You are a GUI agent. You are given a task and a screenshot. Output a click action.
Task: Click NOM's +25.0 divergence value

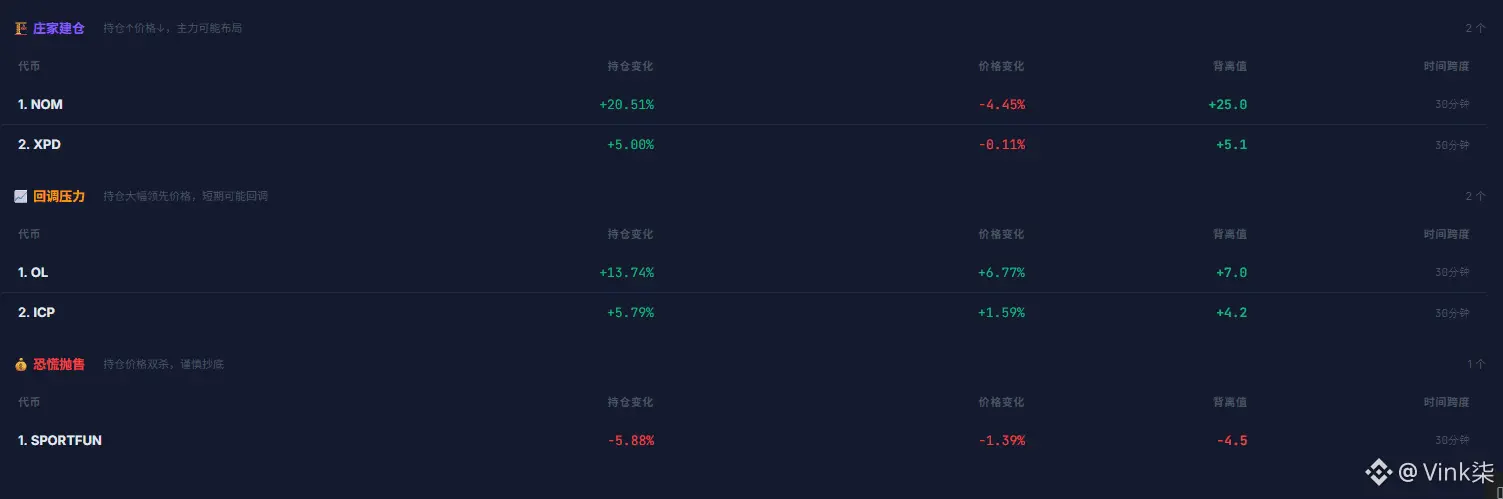[x=1227, y=104]
